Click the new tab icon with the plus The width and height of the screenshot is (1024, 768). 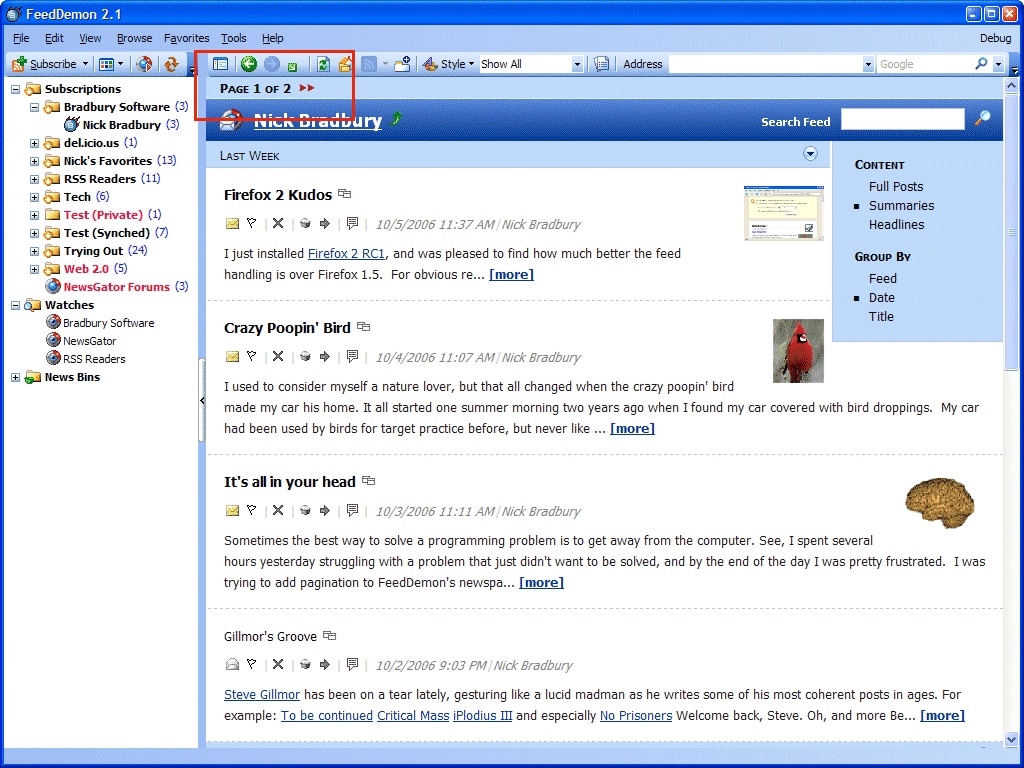(x=403, y=64)
